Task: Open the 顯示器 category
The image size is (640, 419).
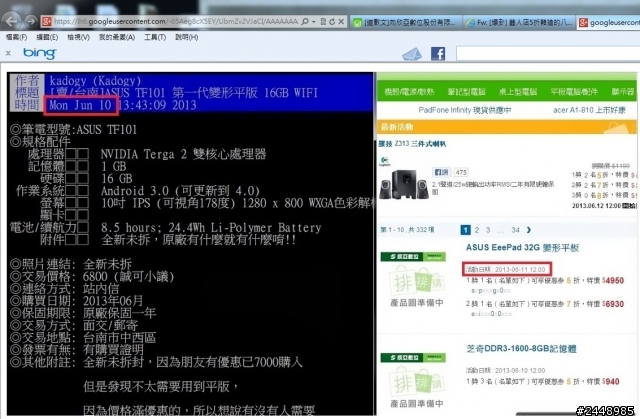Action: pyautogui.click(x=623, y=92)
